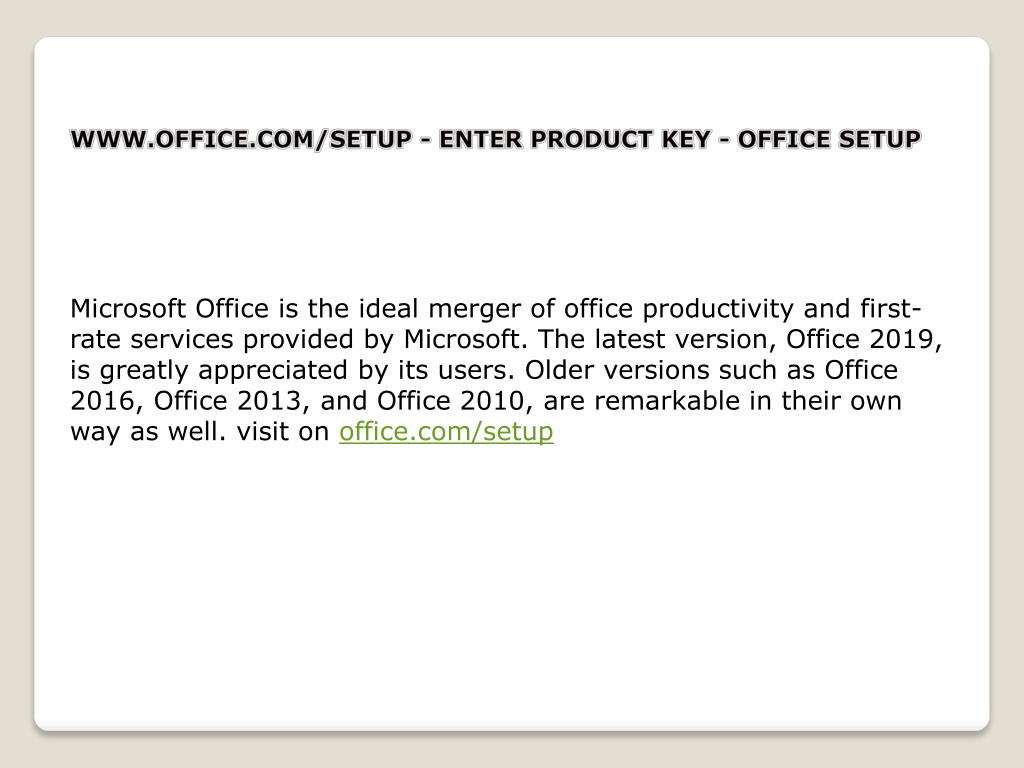Click the slide title heading text

pyautogui.click(x=496, y=139)
